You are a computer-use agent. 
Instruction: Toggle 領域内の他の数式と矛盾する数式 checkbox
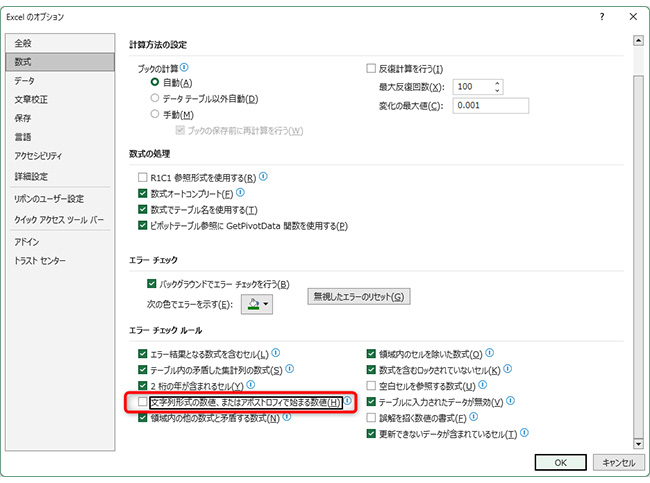pyautogui.click(x=143, y=417)
